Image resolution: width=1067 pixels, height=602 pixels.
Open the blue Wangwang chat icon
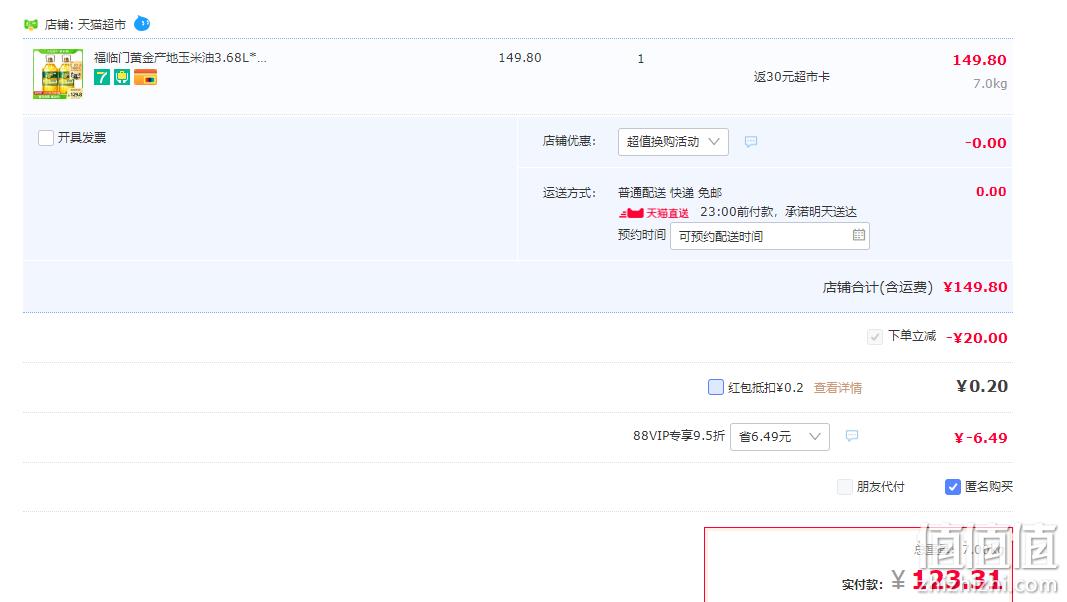click(x=142, y=24)
